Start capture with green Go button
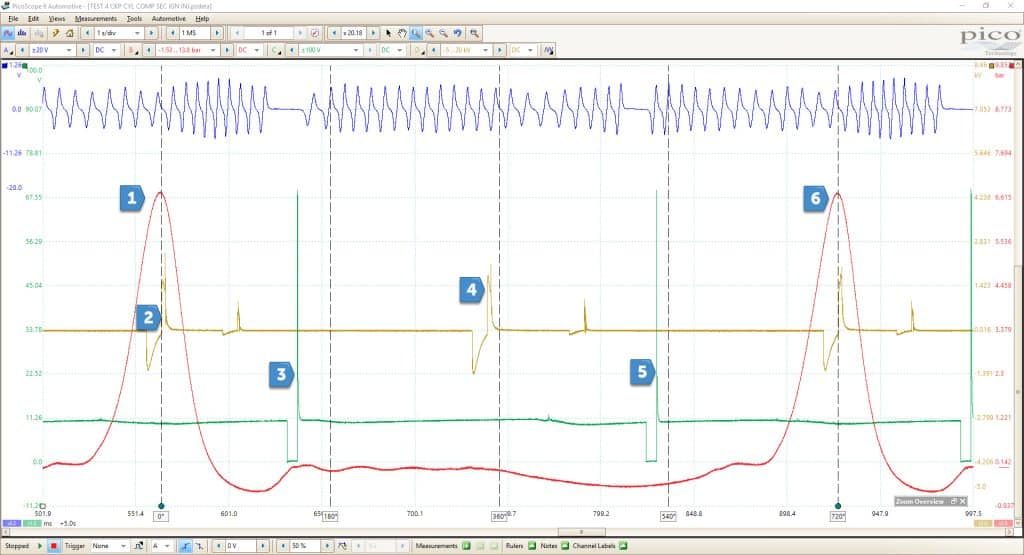This screenshot has height=555, width=1024. pyautogui.click(x=40, y=546)
